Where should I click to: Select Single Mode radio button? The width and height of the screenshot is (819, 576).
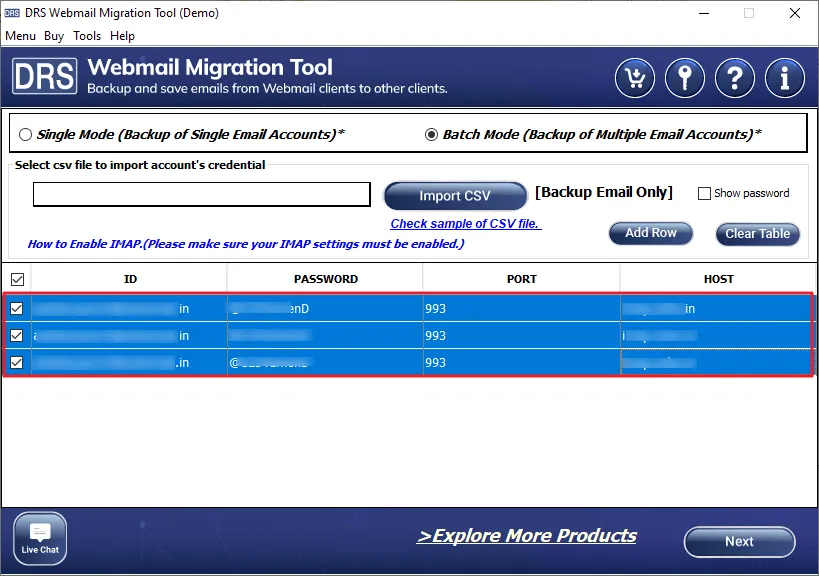pyautogui.click(x=25, y=135)
